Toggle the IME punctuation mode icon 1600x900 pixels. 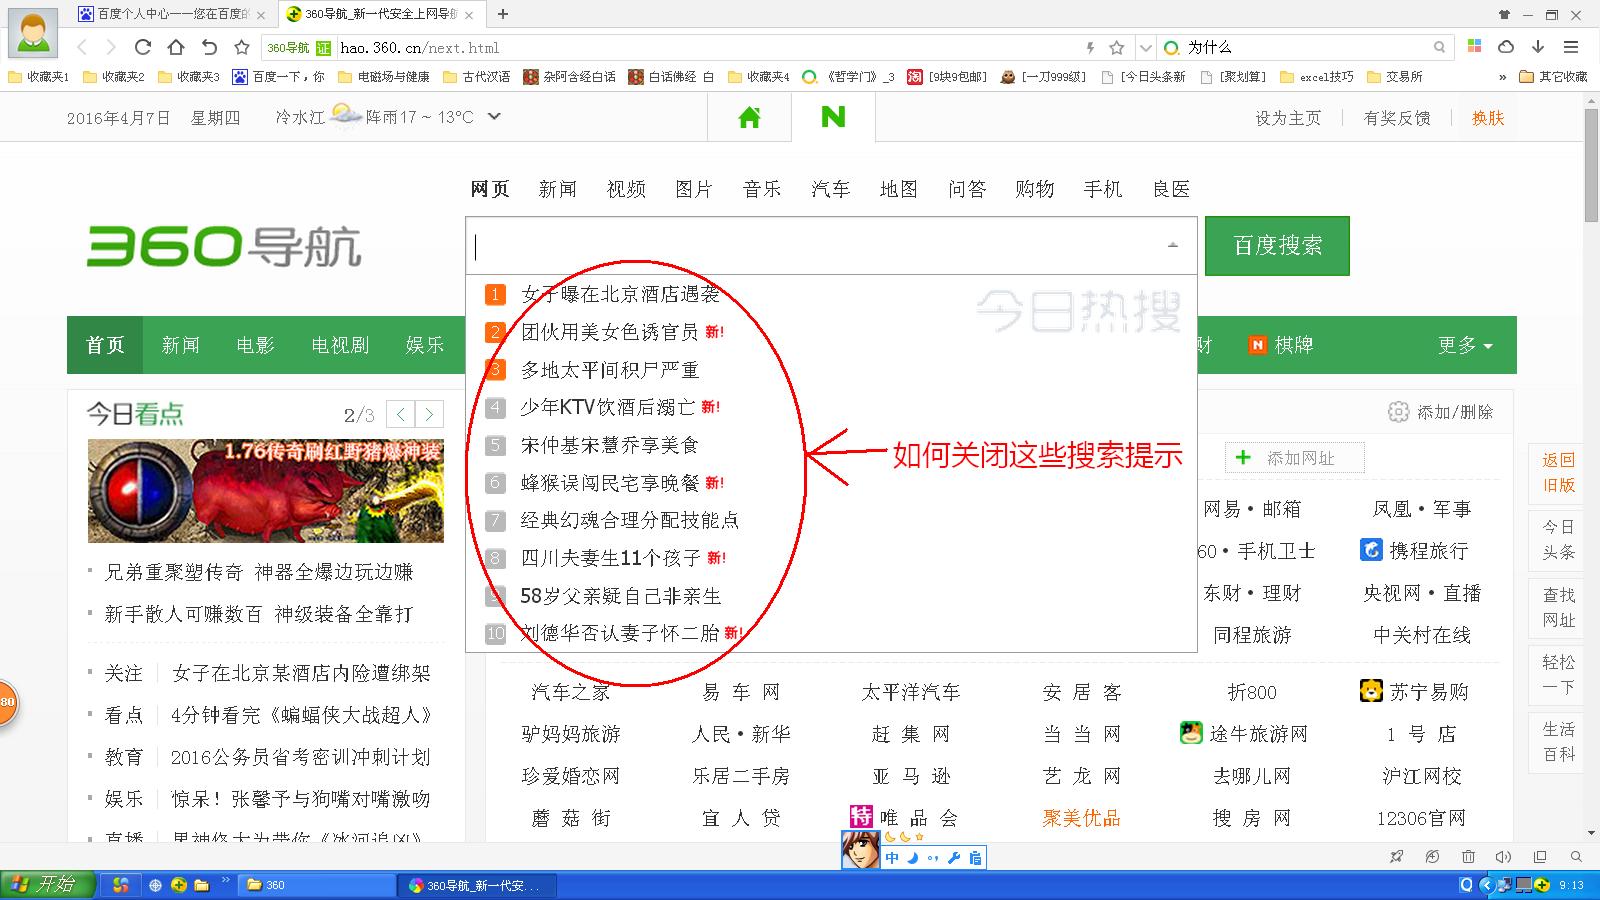tap(933, 858)
